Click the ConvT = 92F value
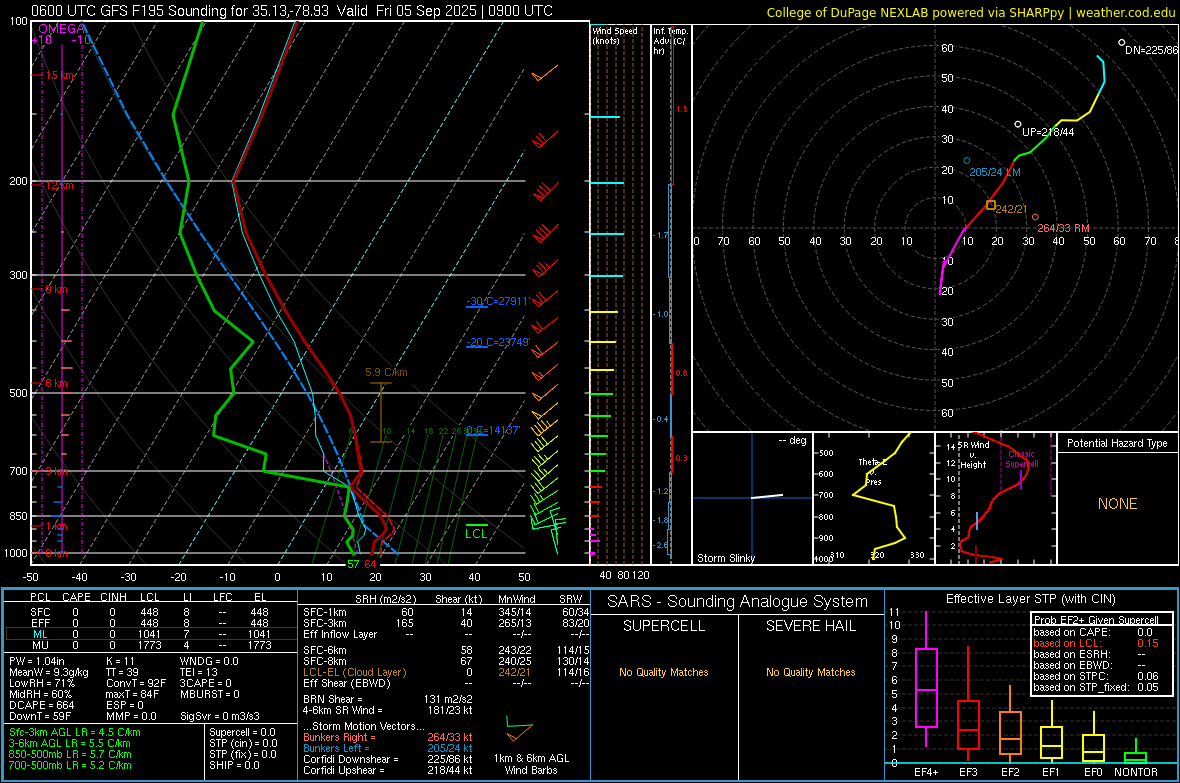Image resolution: width=1180 pixels, height=783 pixels. coord(136,684)
